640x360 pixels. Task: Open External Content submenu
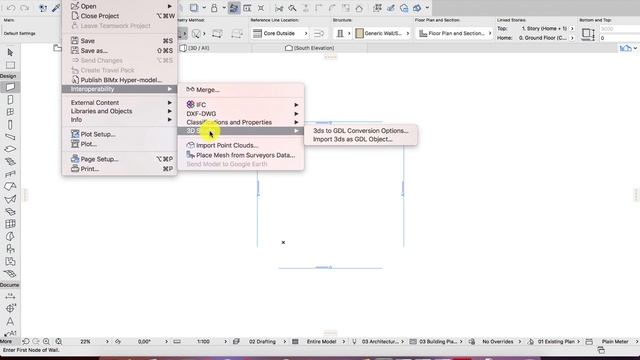tap(119, 102)
